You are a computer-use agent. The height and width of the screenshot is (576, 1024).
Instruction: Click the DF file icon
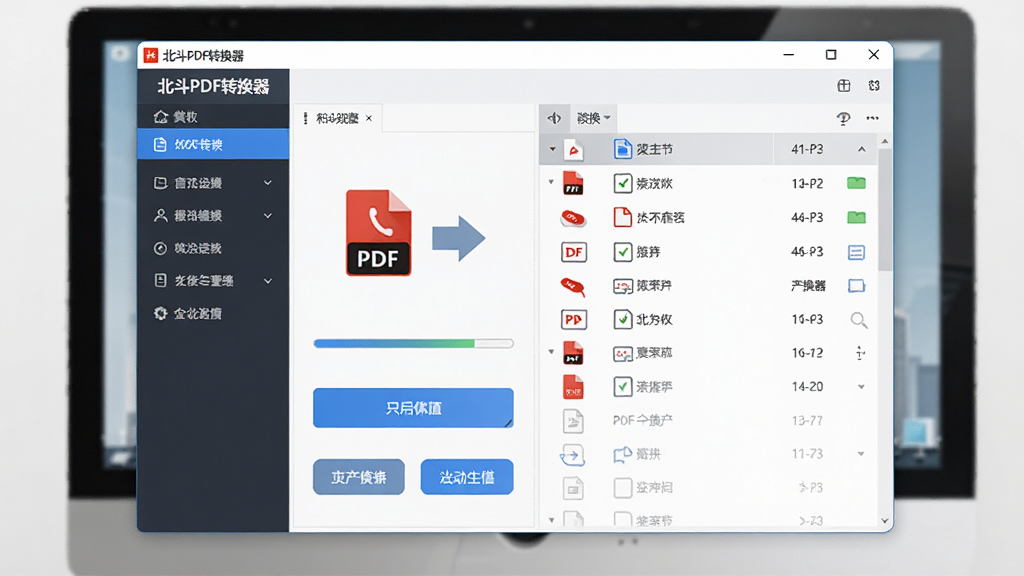(573, 252)
